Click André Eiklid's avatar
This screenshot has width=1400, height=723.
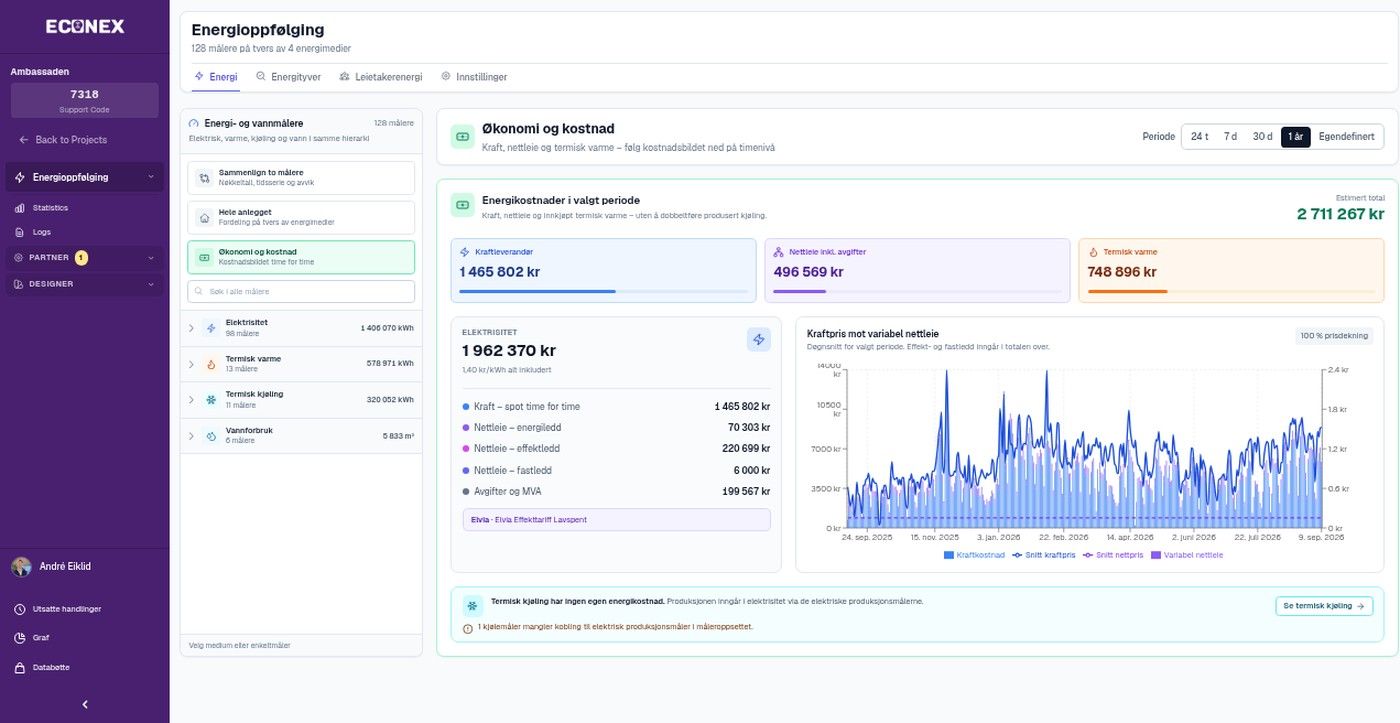(x=21, y=567)
